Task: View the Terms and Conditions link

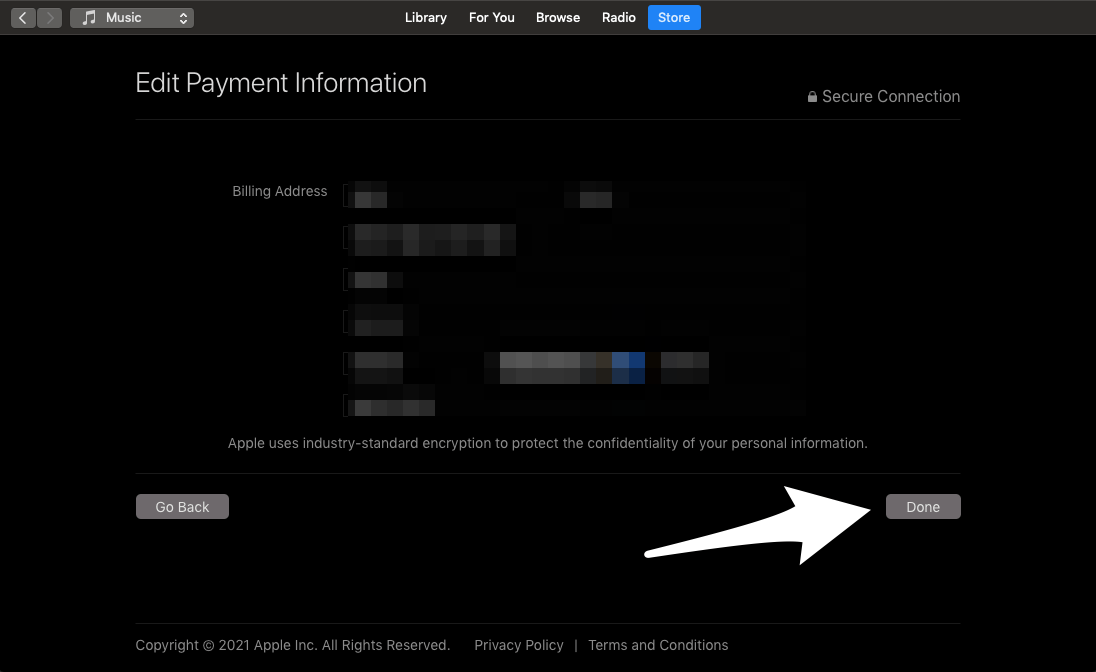Action: pos(658,645)
